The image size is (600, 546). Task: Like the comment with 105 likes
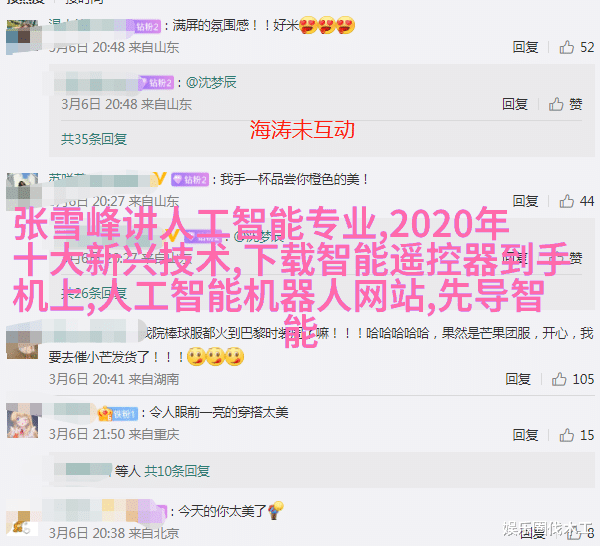tap(559, 379)
